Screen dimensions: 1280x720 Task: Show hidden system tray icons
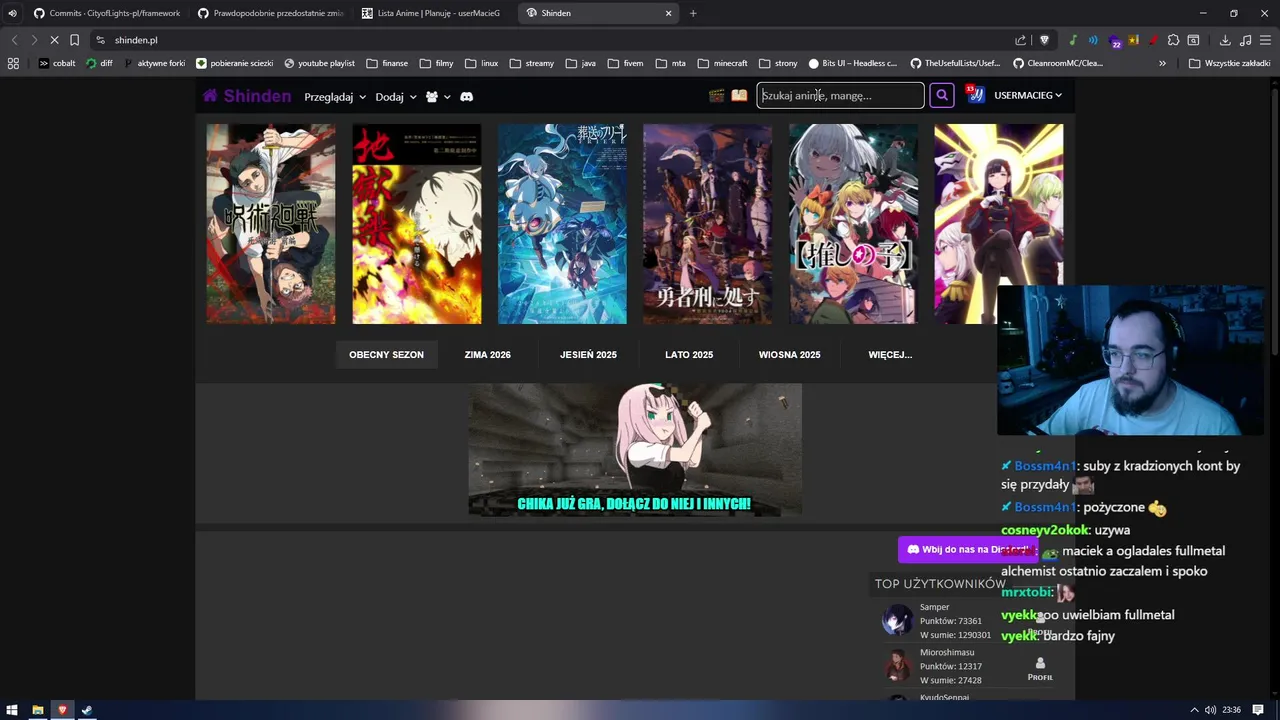click(1194, 710)
